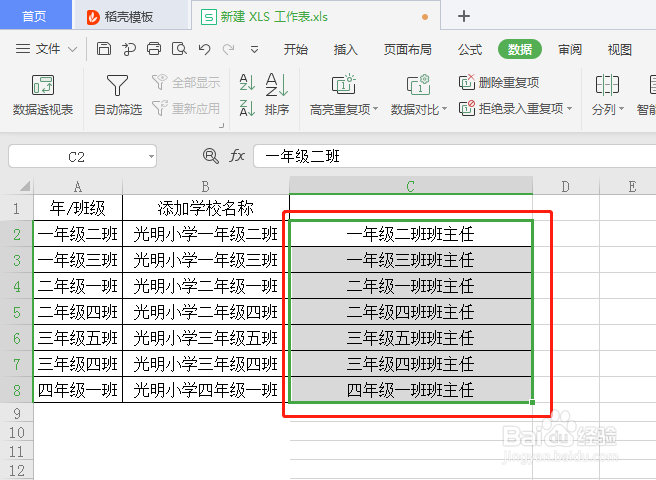This screenshot has height=480, width=656.
Task: Expand the quick access toolbar customize arrow
Action: (x=254, y=50)
